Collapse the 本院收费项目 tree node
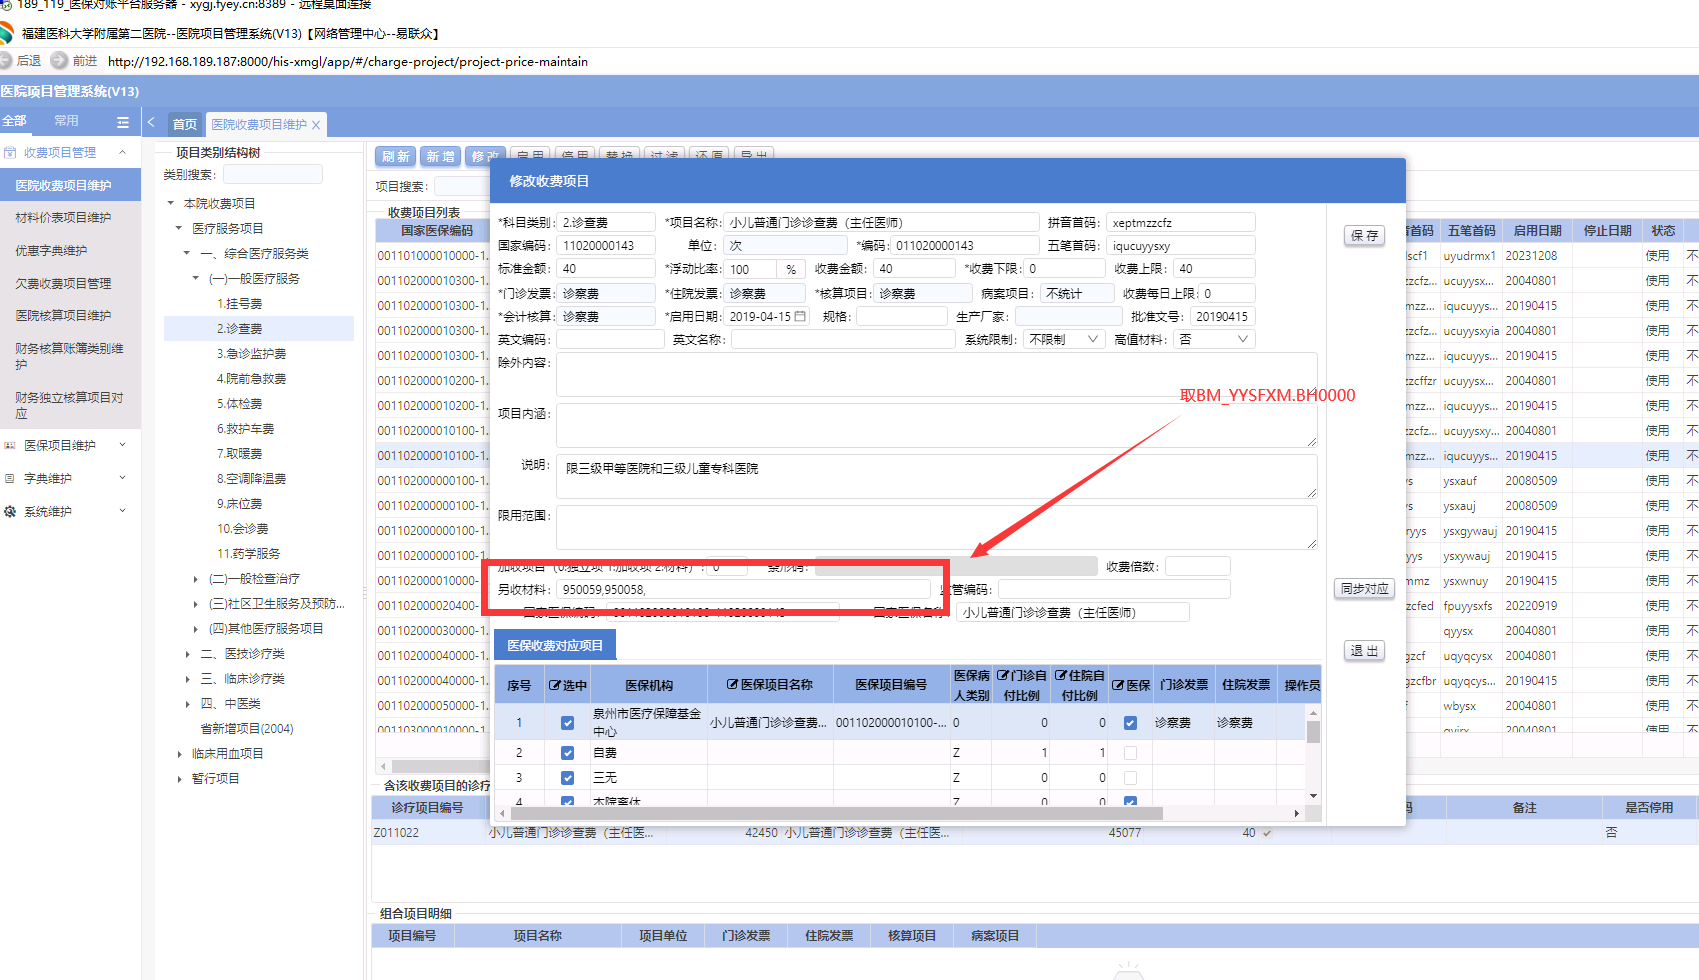 171,204
